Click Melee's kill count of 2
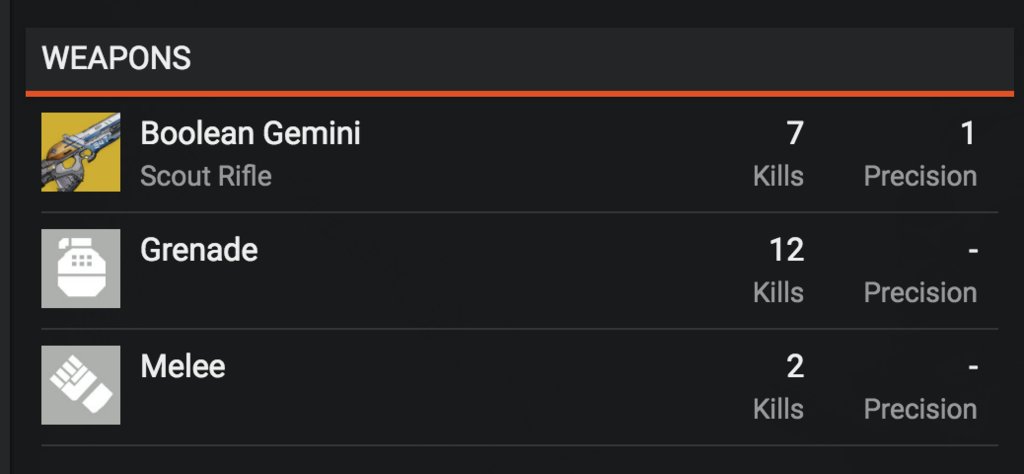This screenshot has height=474, width=1024. pos(795,366)
